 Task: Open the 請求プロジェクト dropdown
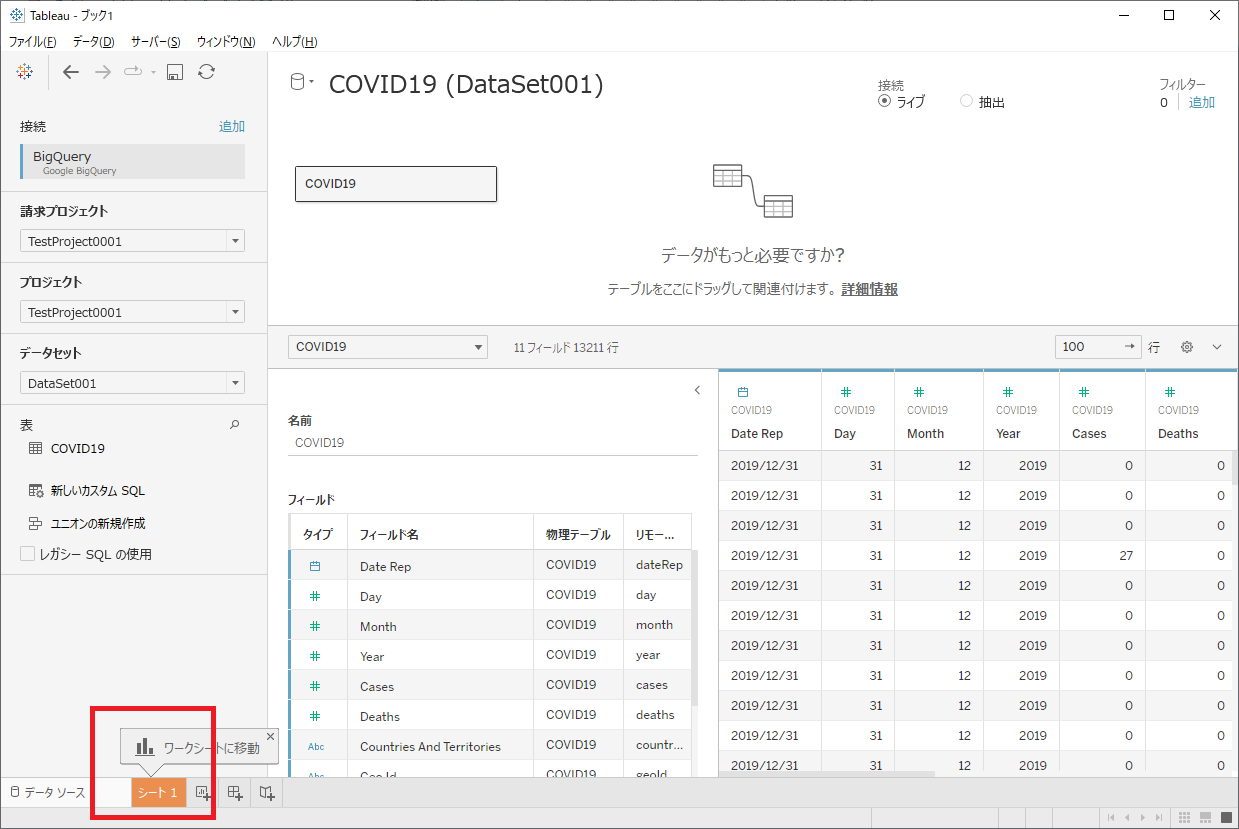(132, 241)
